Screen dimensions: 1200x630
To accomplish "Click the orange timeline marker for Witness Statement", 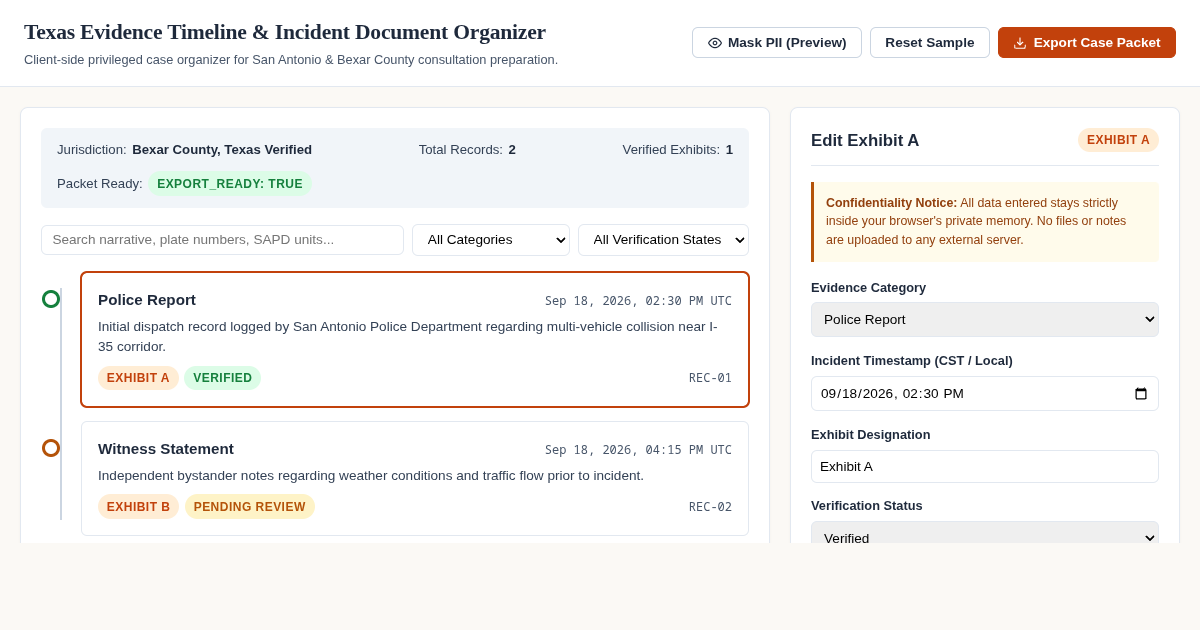I will click(51, 448).
